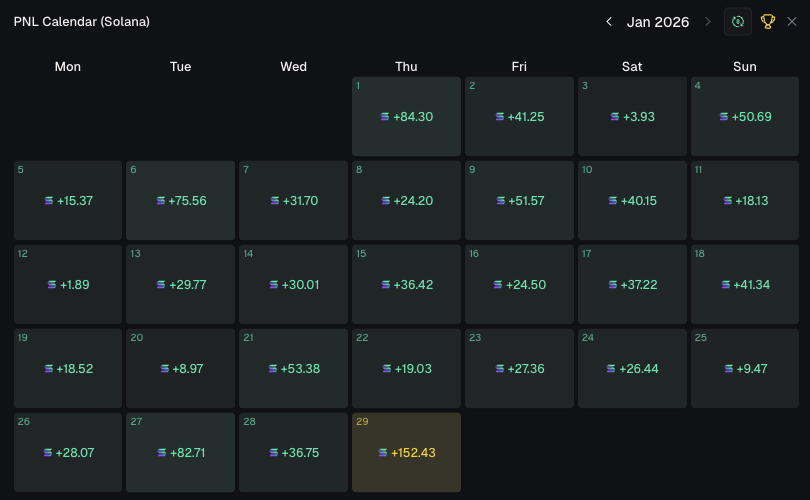Image resolution: width=810 pixels, height=500 pixels.
Task: Select the January 21 cell showing +53.38
Action: pos(293,368)
